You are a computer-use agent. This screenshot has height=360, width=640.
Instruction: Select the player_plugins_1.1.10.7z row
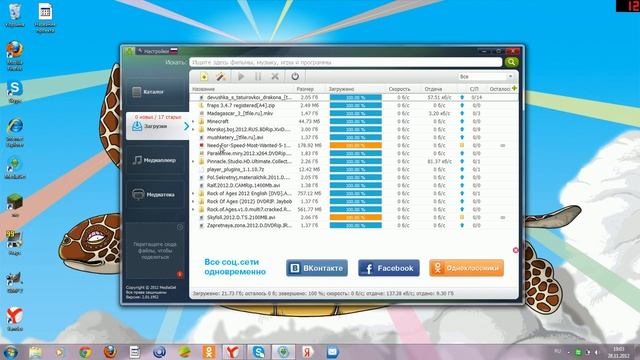coord(353,169)
